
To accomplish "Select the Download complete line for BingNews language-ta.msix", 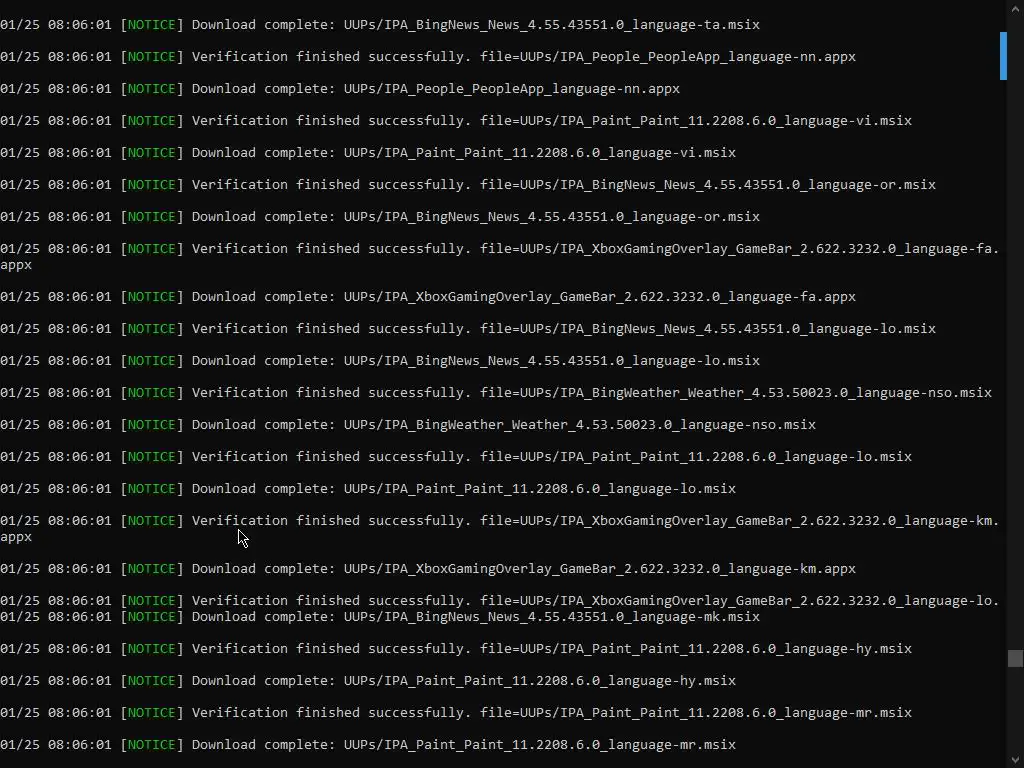I will click(380, 25).
